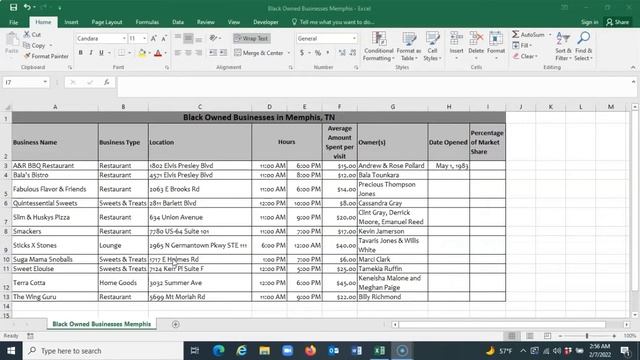The width and height of the screenshot is (640, 360).
Task: Align text right in cell
Action: pos(199,53)
